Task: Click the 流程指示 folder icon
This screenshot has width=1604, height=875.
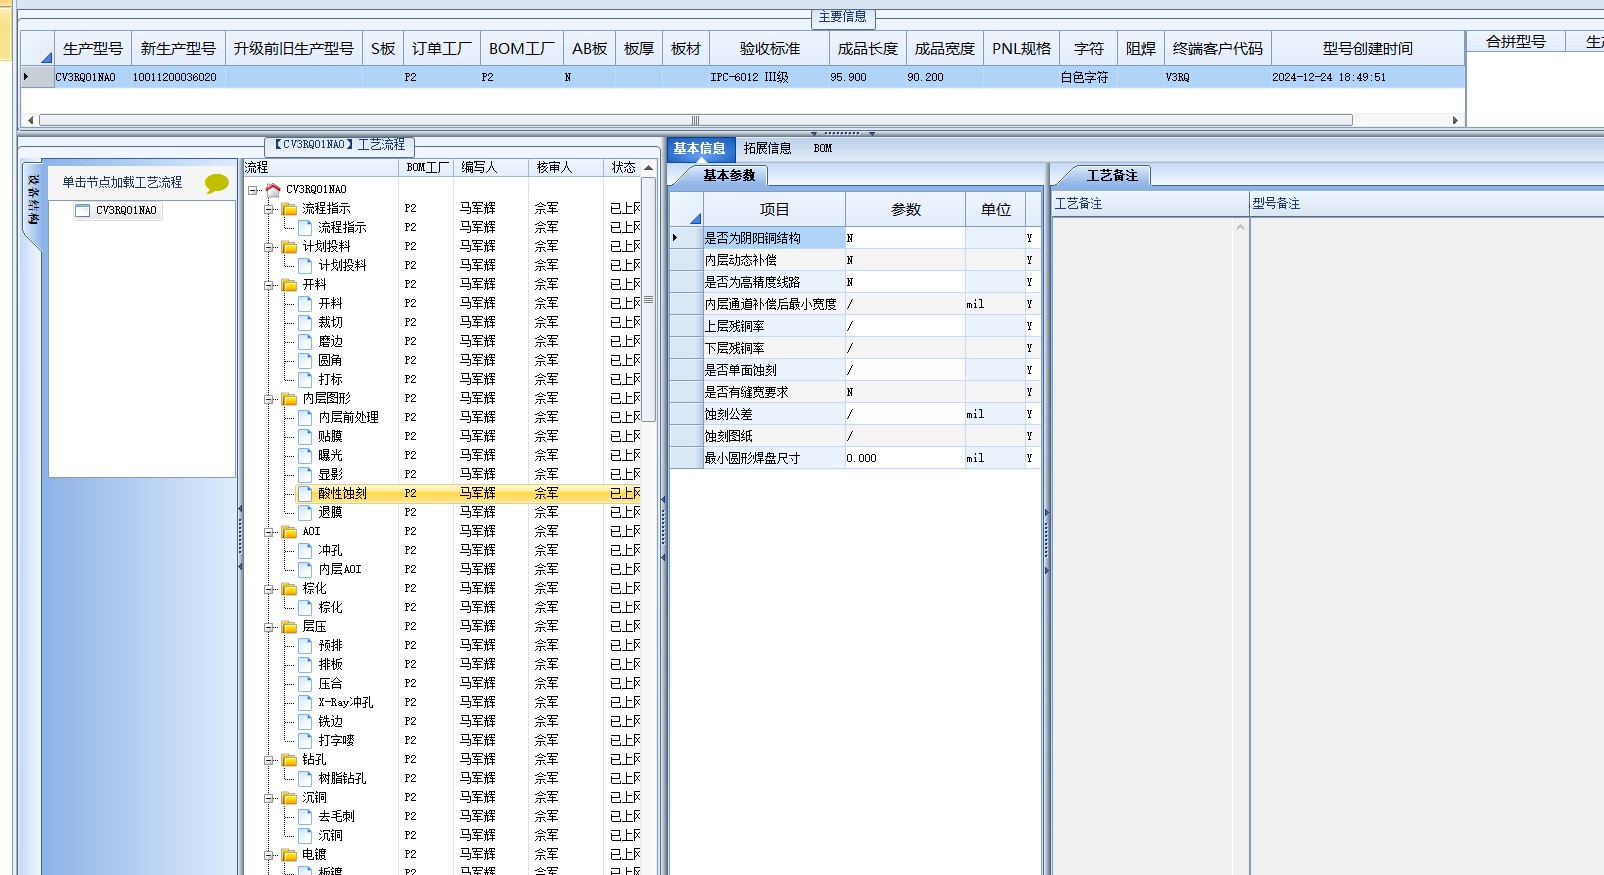Action: pyautogui.click(x=290, y=208)
